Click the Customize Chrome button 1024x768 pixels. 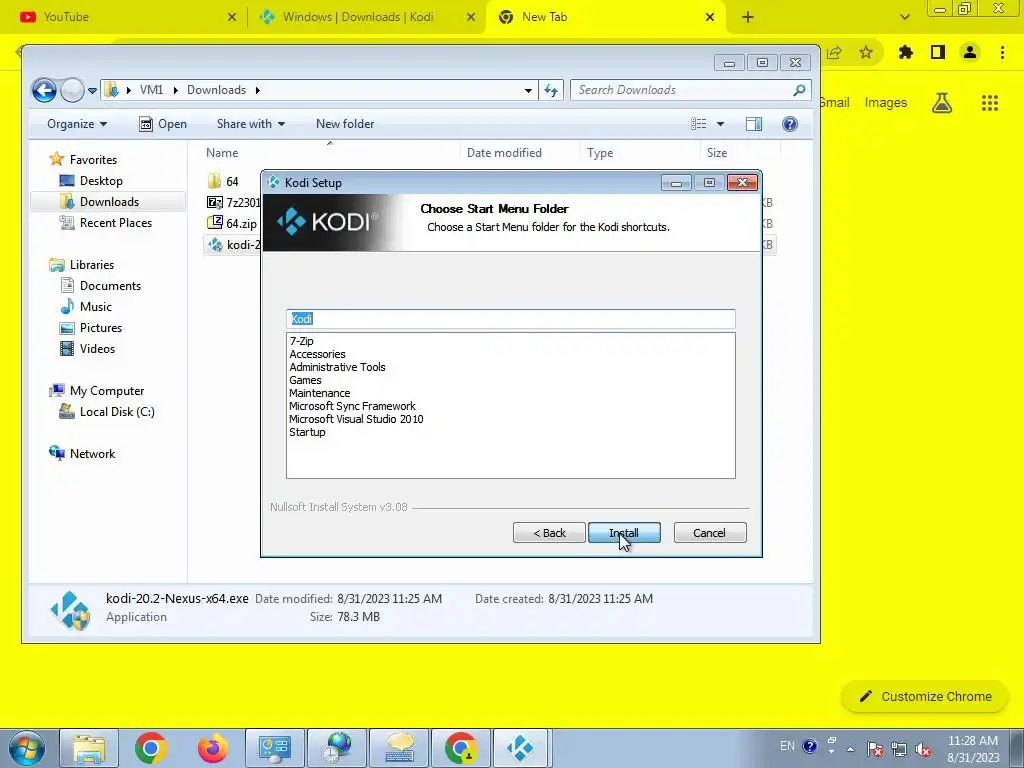pos(926,696)
